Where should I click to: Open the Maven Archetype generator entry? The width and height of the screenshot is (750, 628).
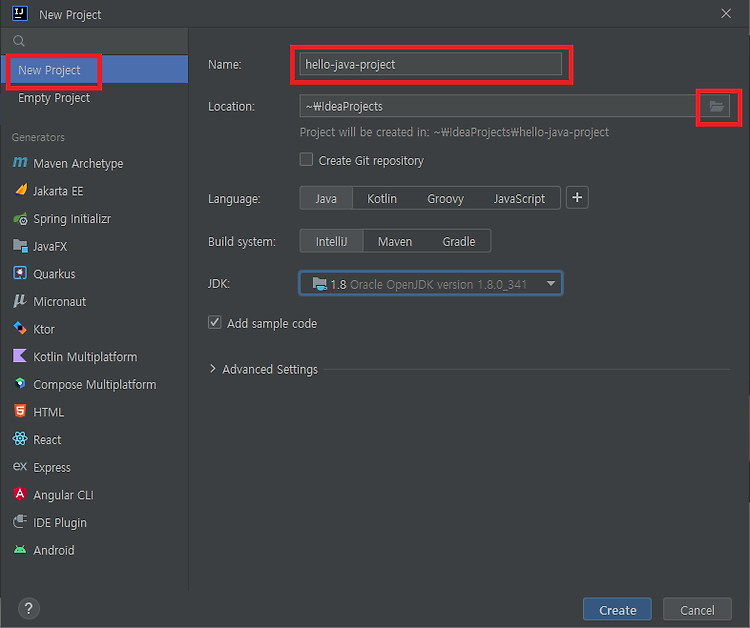pos(94,164)
